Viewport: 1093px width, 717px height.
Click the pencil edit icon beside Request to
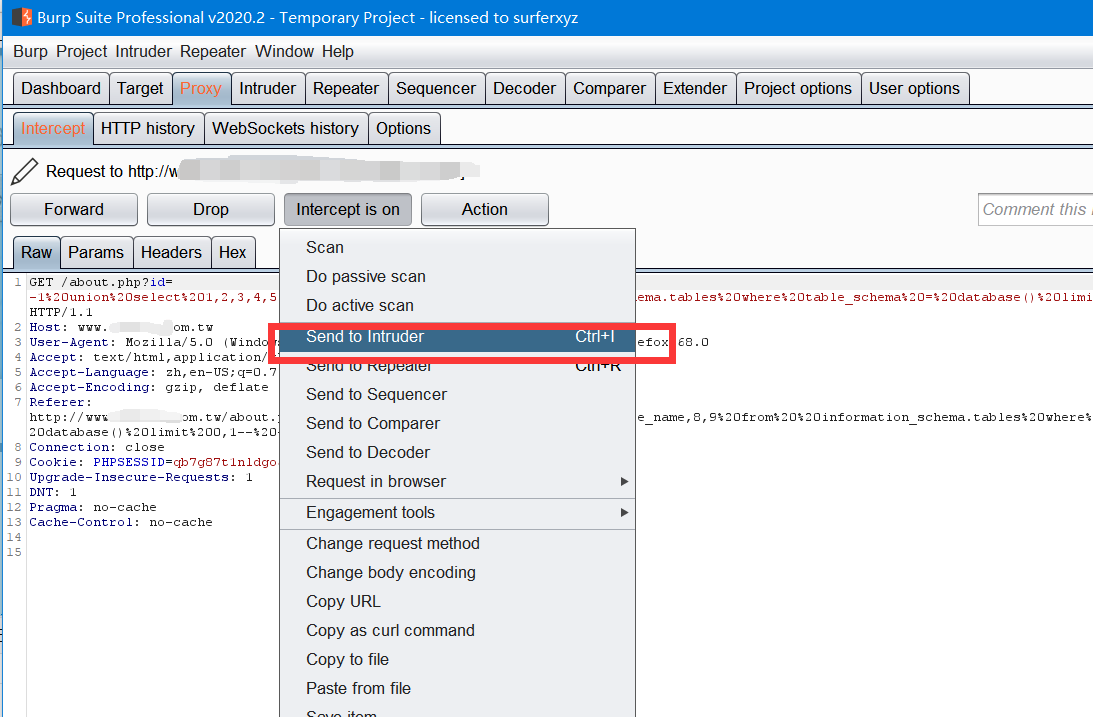24,171
